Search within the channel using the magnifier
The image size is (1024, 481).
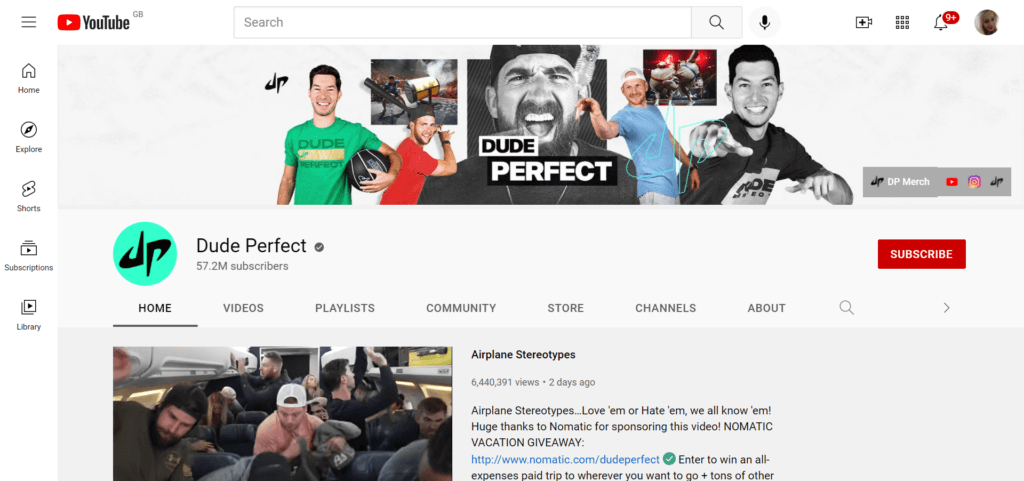[x=846, y=308]
